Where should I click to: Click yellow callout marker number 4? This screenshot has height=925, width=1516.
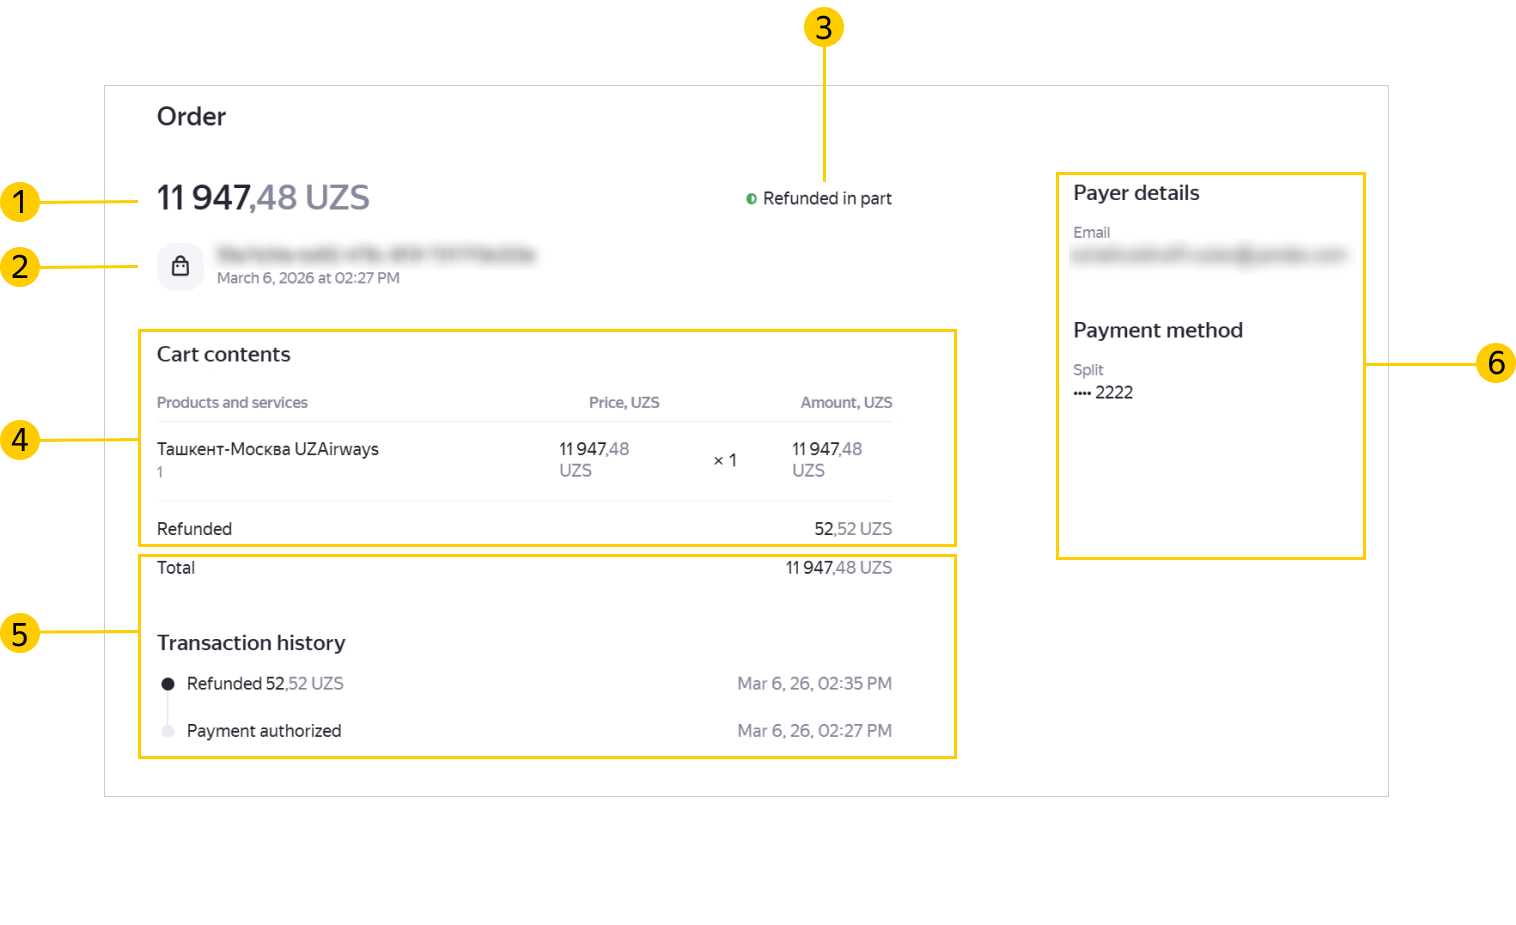pyautogui.click(x=19, y=439)
